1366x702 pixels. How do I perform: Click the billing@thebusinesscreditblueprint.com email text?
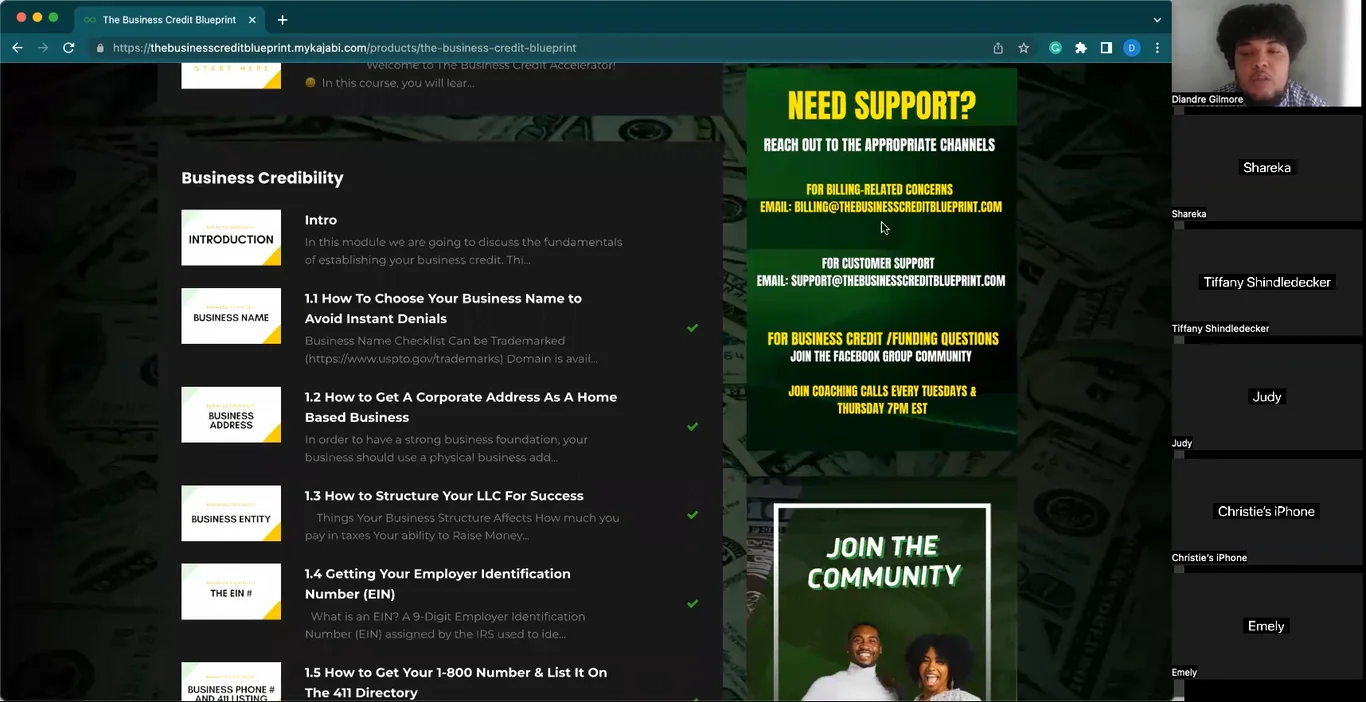(898, 207)
